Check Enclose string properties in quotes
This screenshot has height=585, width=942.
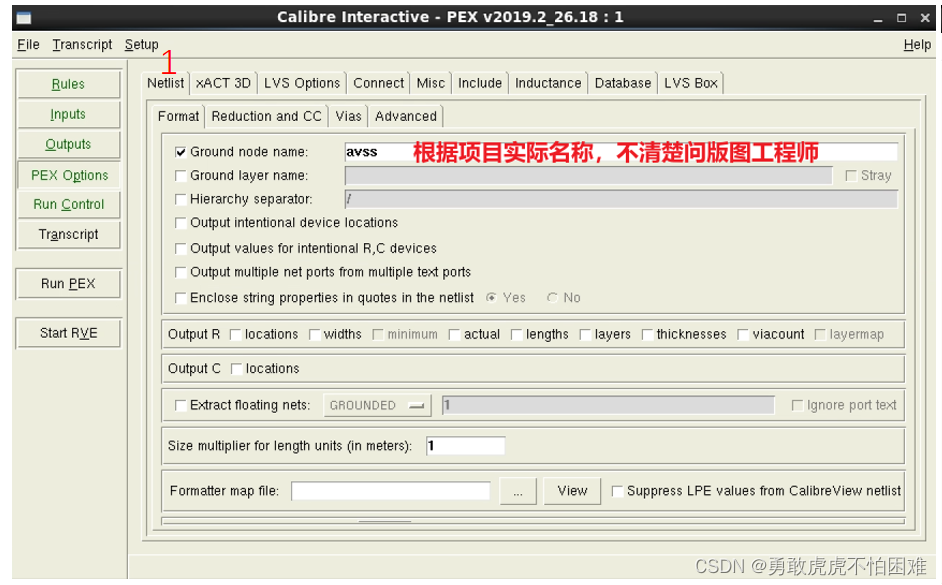(180, 298)
